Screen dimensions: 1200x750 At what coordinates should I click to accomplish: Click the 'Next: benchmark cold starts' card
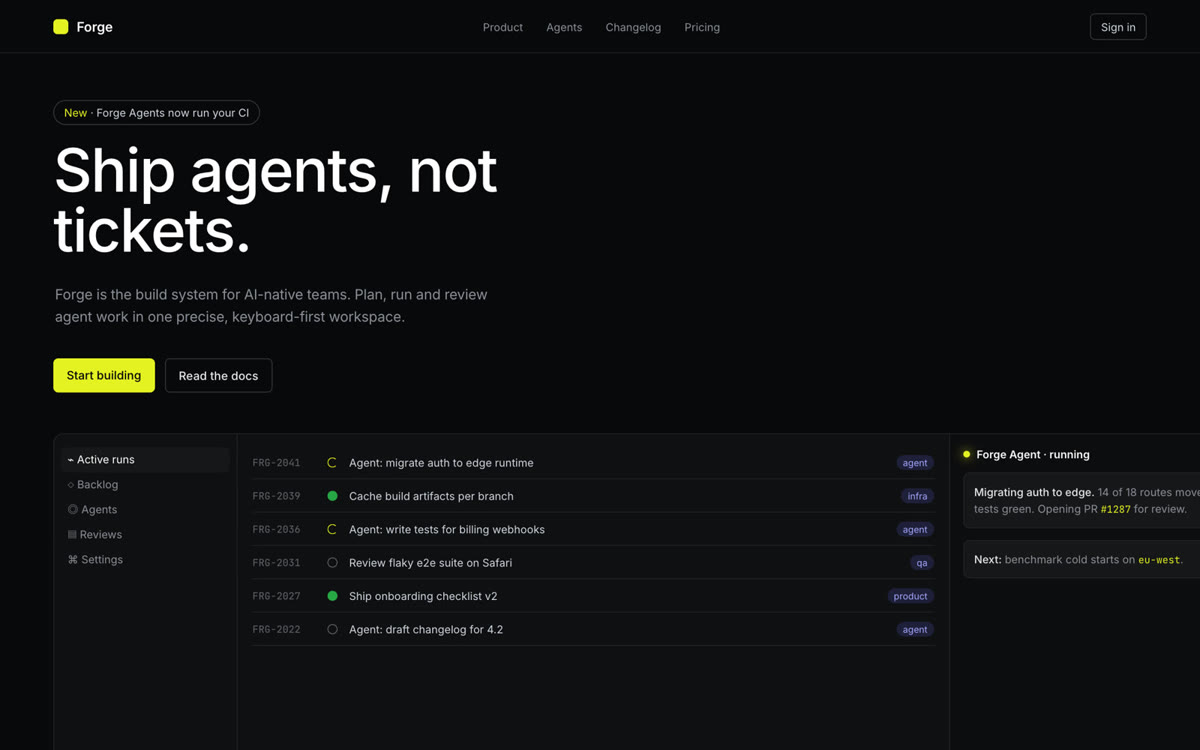tap(1082, 559)
